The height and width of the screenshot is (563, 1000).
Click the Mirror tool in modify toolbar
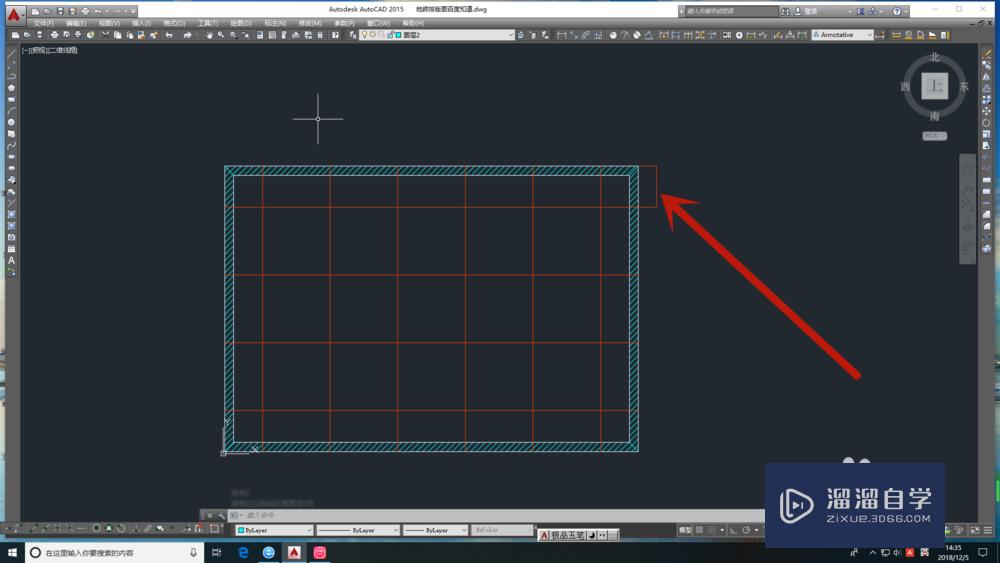[987, 77]
